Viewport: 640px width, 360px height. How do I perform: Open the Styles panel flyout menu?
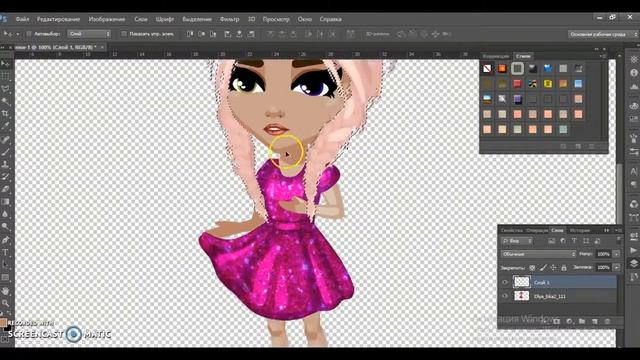pyautogui.click(x=604, y=56)
